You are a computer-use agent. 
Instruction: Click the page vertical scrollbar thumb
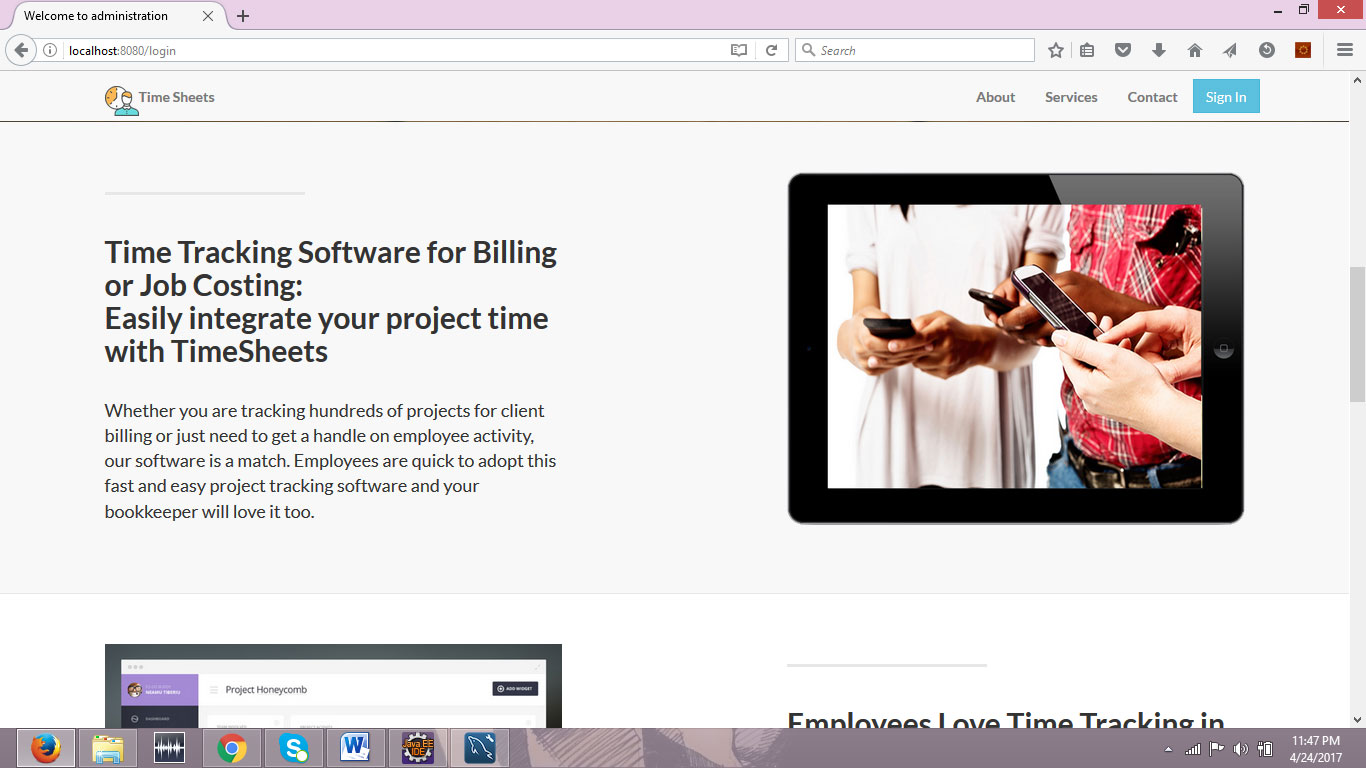coord(1357,334)
